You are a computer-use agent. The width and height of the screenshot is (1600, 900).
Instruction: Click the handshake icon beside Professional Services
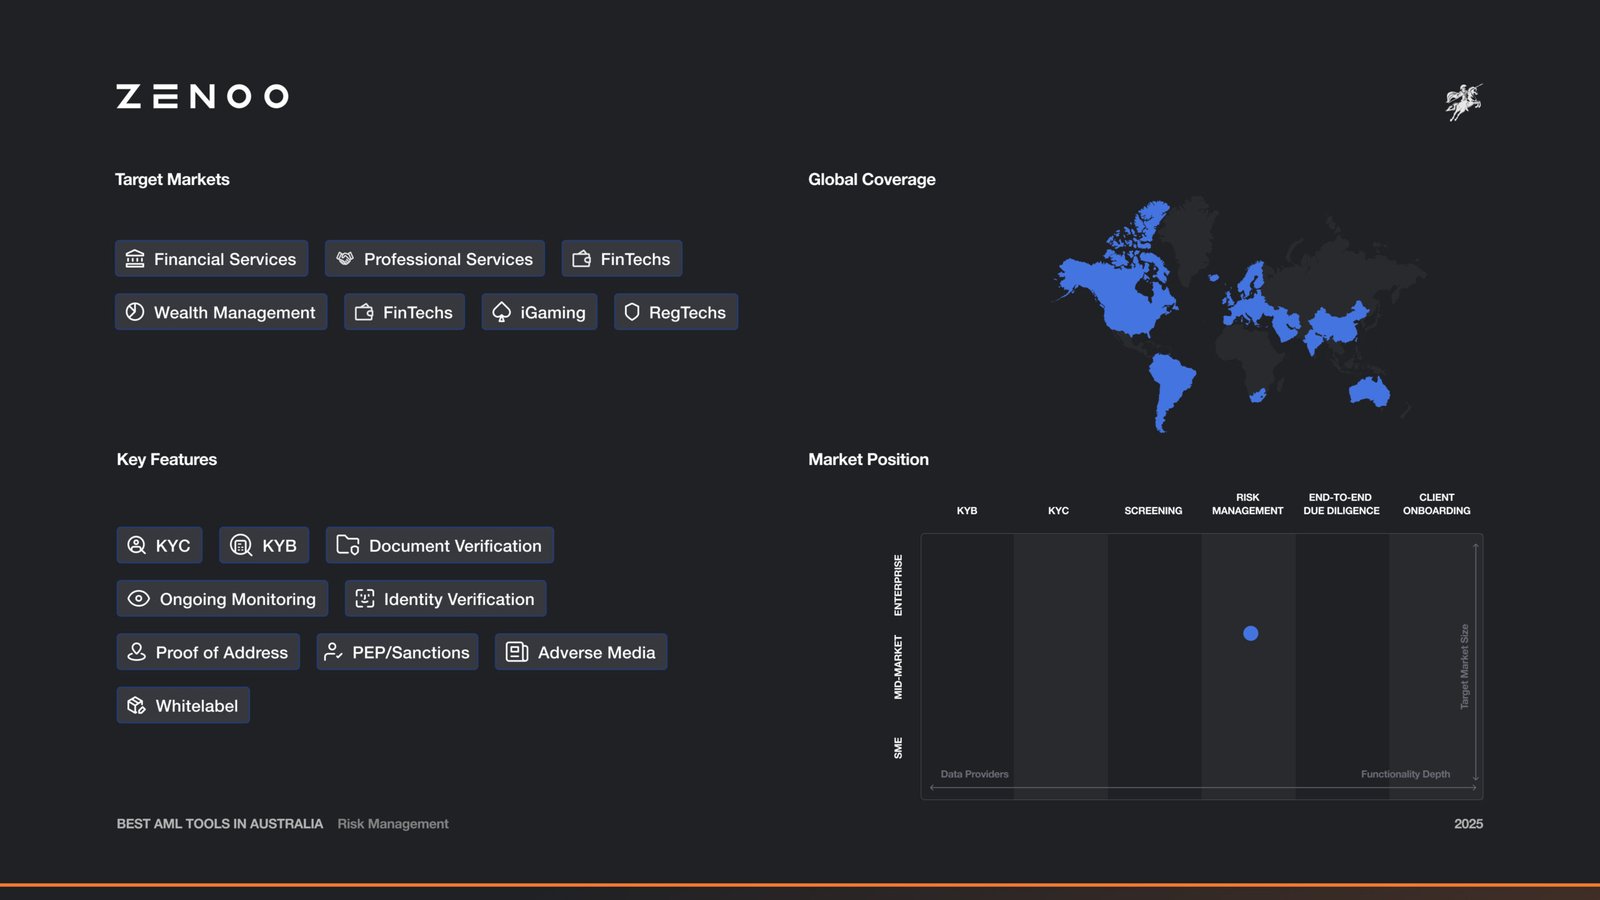pos(345,259)
